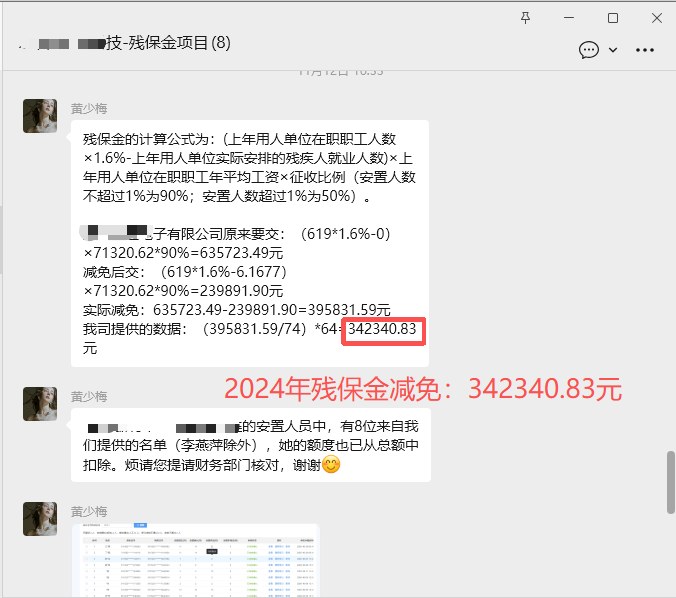The width and height of the screenshot is (676, 598).
Task: Click the text 我司提供的数据
Action: tap(132, 329)
